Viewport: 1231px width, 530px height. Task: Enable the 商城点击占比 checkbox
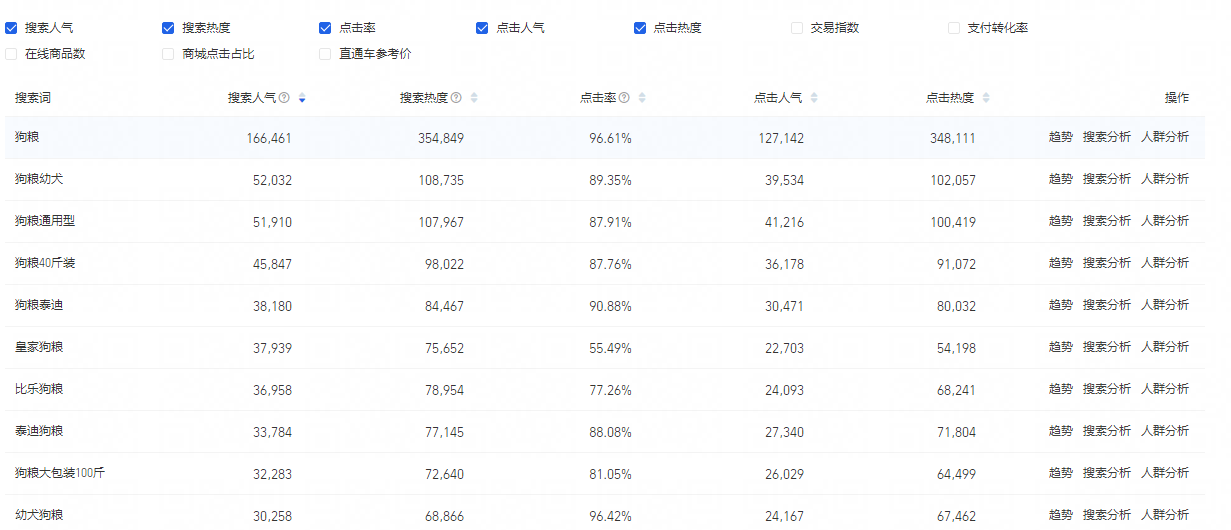coord(168,54)
